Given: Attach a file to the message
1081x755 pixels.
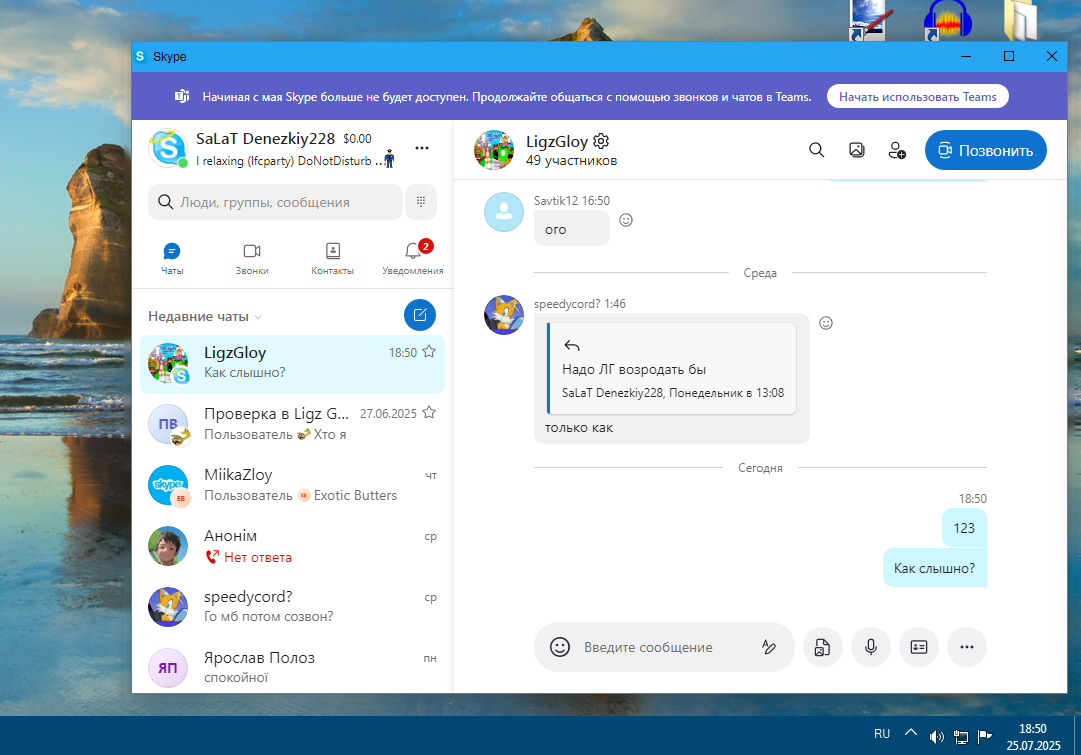Looking at the screenshot, I should point(823,647).
